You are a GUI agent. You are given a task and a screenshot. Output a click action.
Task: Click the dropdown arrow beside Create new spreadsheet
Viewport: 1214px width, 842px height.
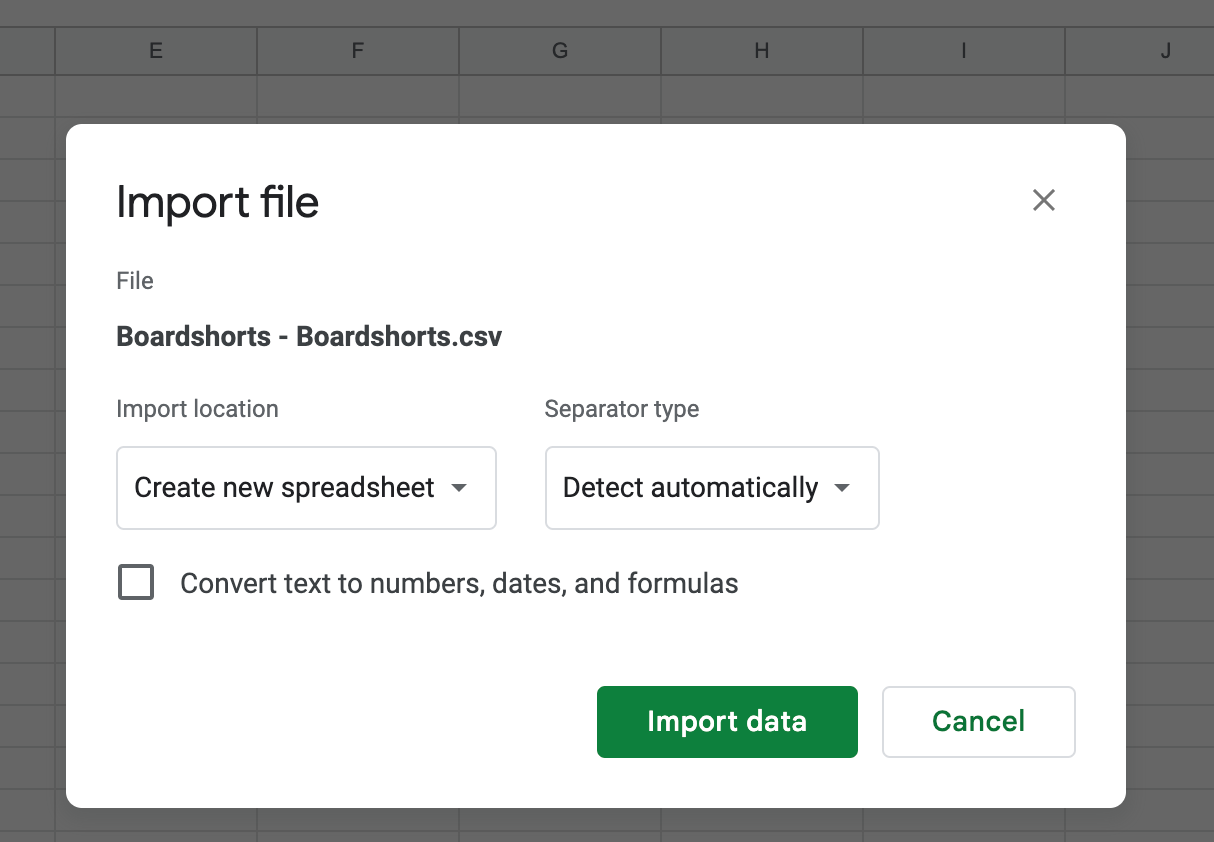tap(459, 488)
